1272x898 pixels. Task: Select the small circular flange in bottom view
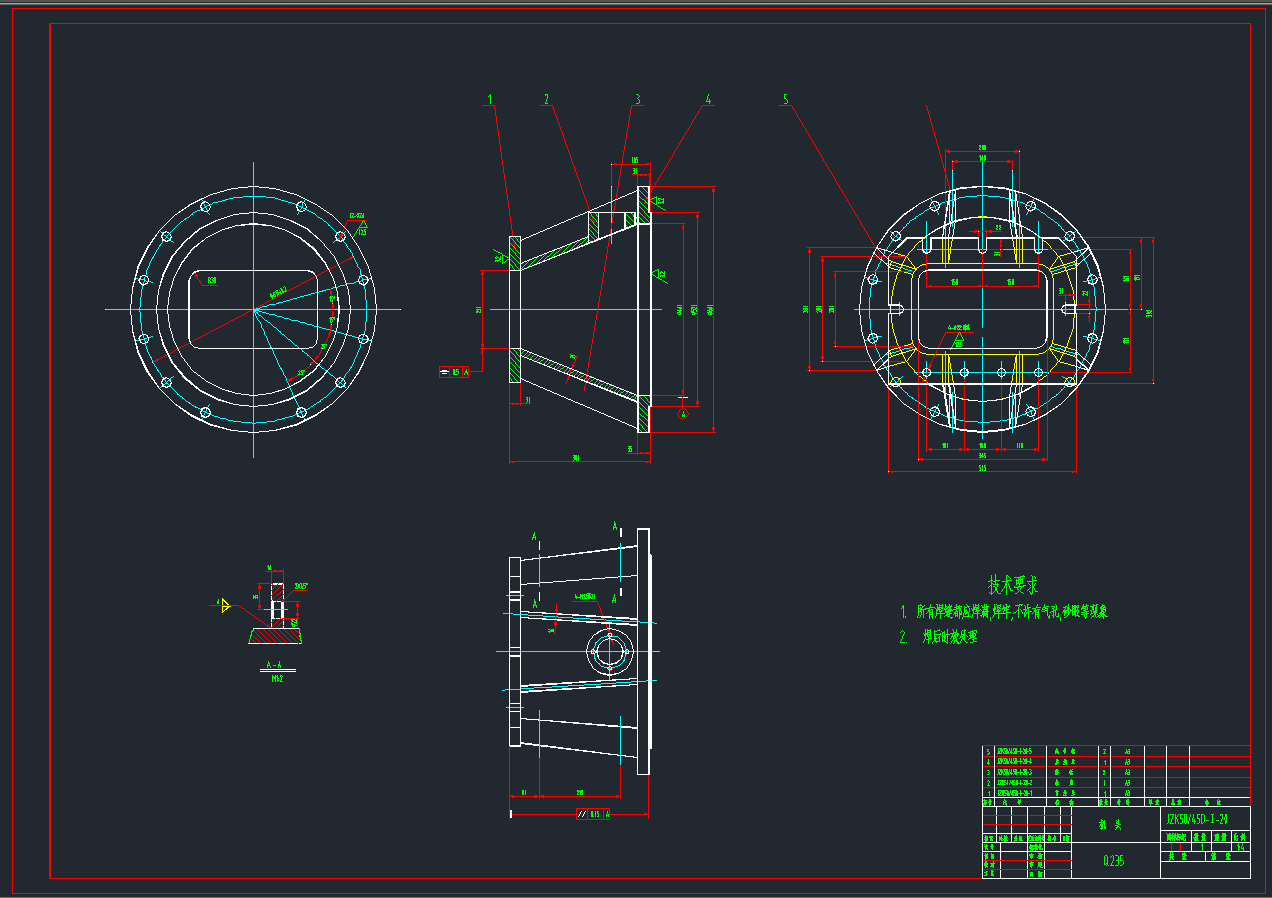pyautogui.click(x=608, y=651)
